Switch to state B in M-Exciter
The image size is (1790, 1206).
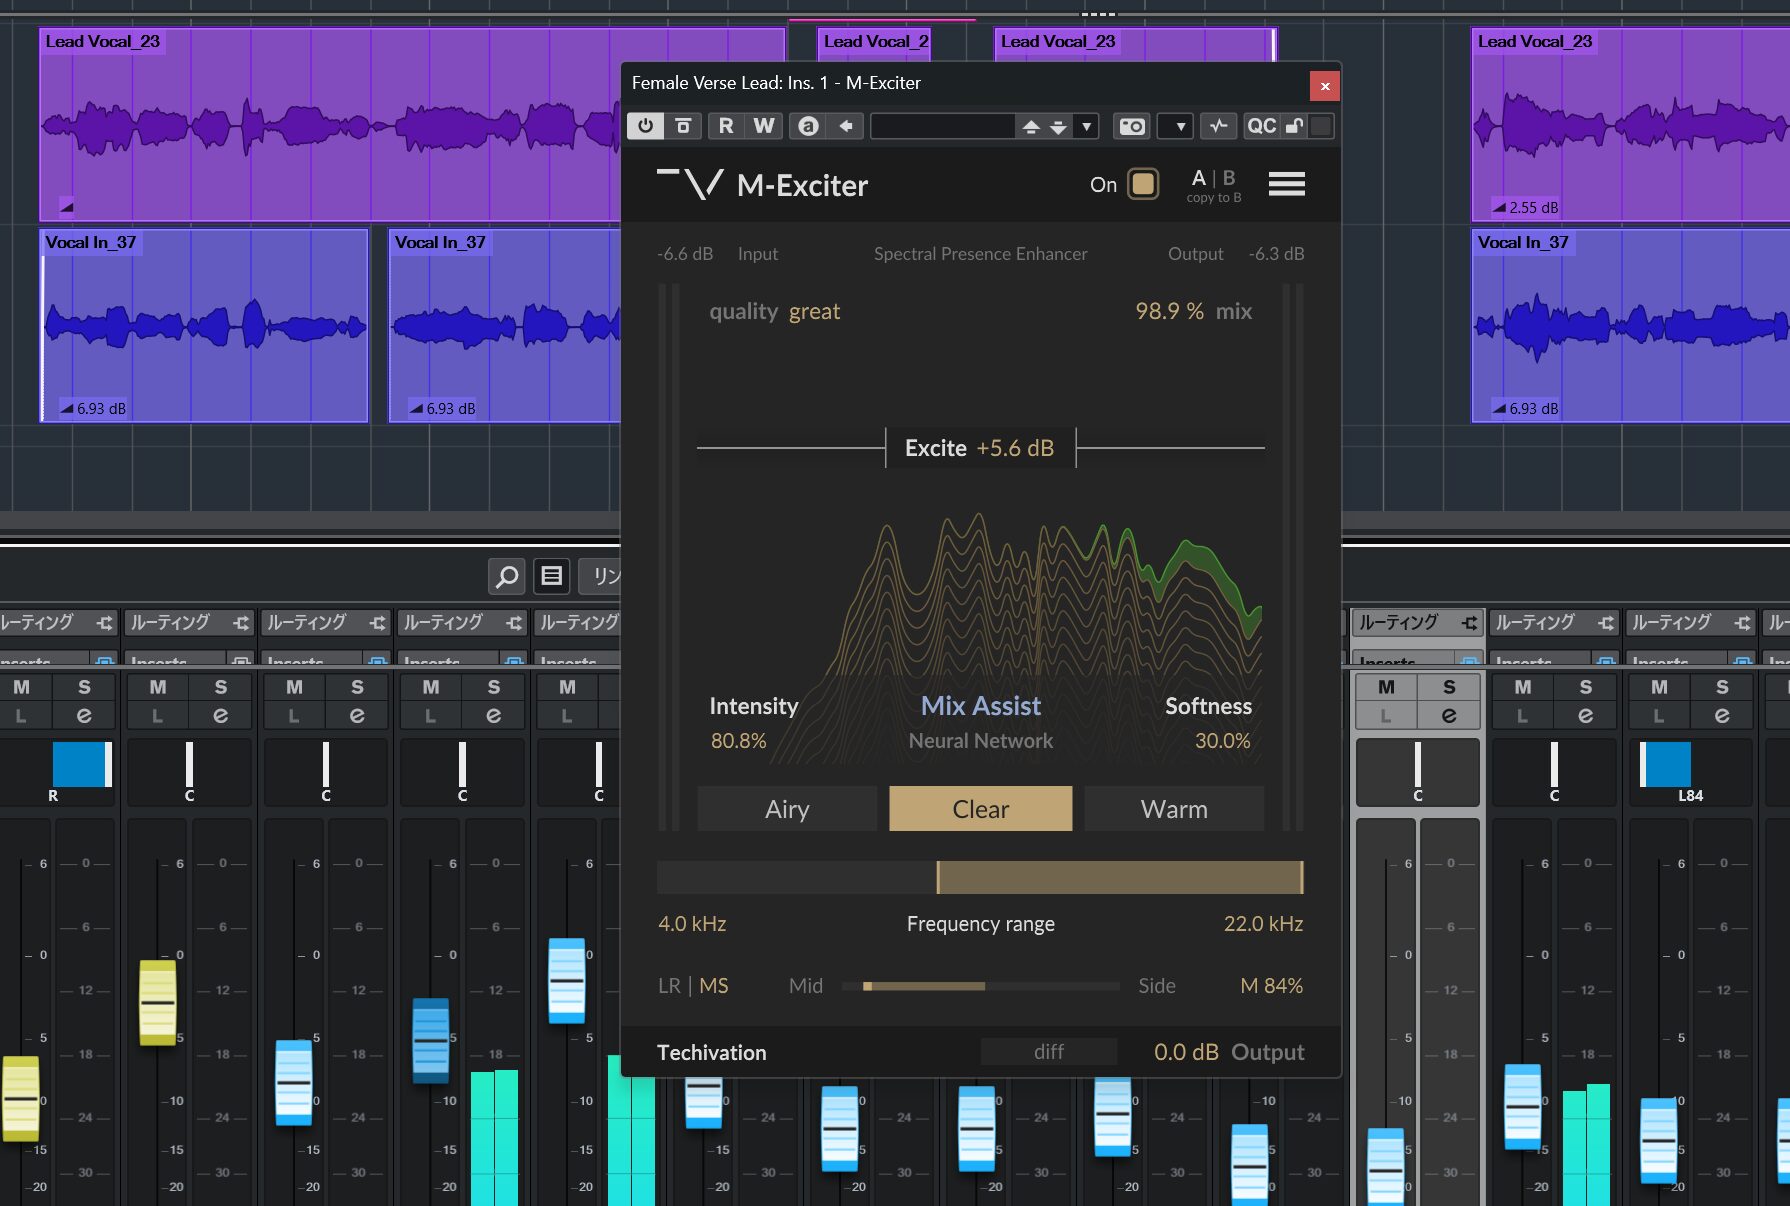[1229, 178]
